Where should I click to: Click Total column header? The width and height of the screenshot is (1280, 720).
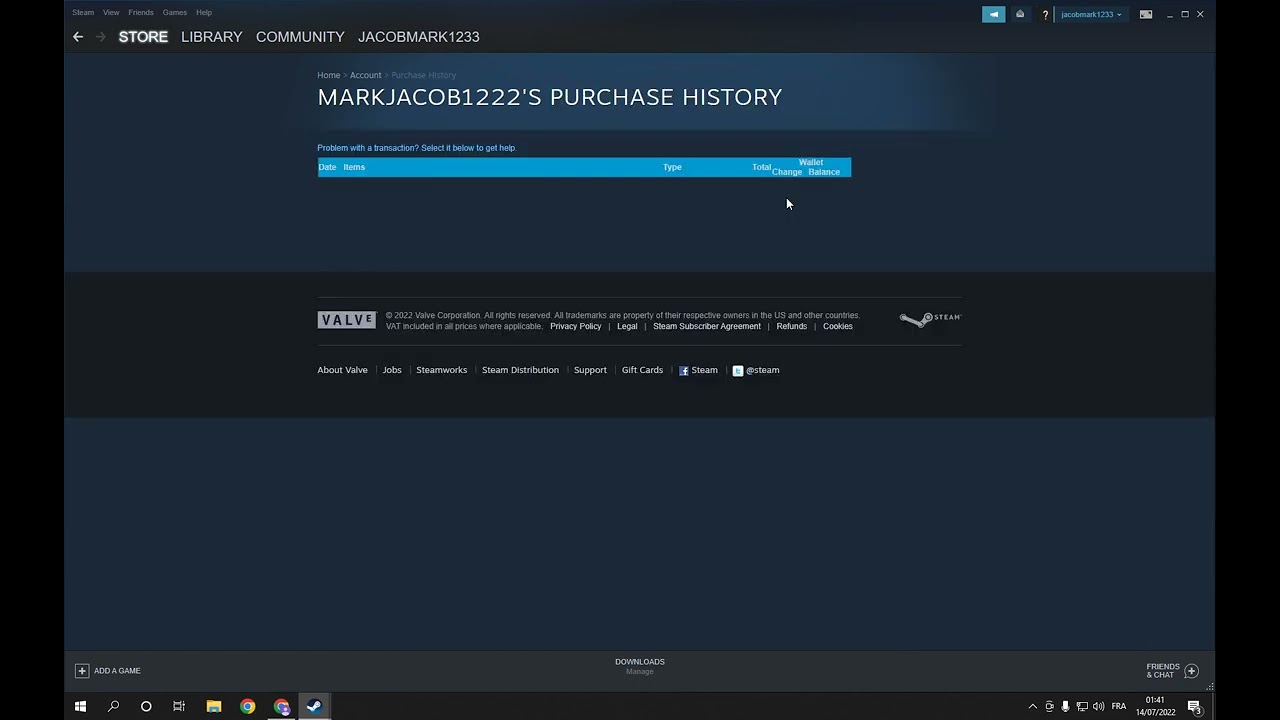pyautogui.click(x=761, y=167)
